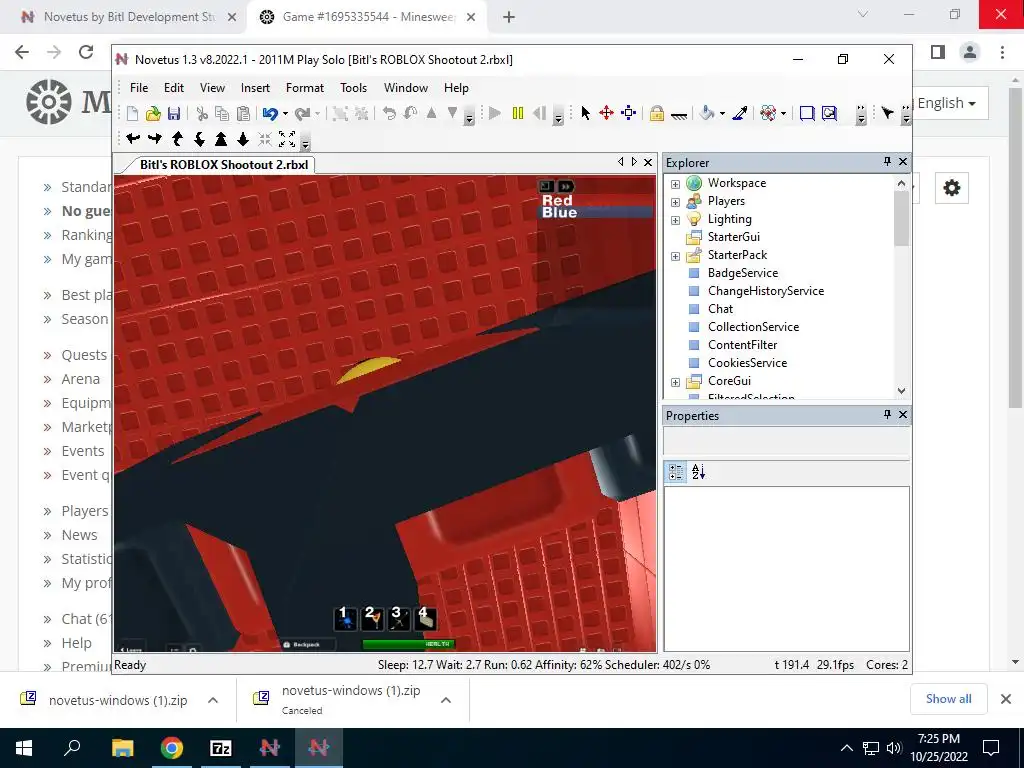This screenshot has width=1024, height=768.
Task: Click the camera zoom in arrow
Action: [x=221, y=138]
